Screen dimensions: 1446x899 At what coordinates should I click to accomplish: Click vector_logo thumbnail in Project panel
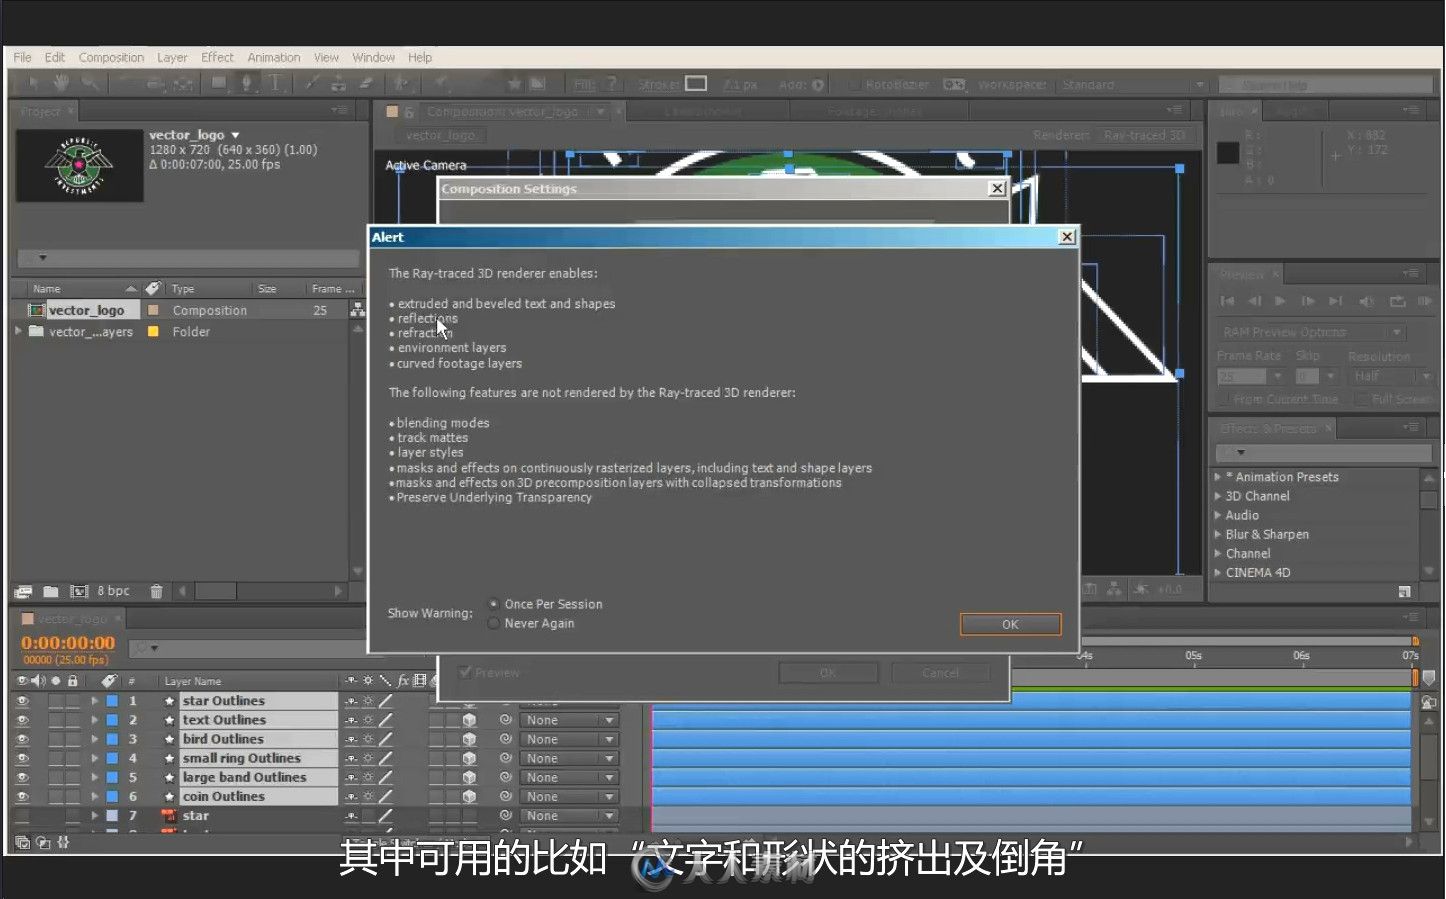pyautogui.click(x=79, y=164)
